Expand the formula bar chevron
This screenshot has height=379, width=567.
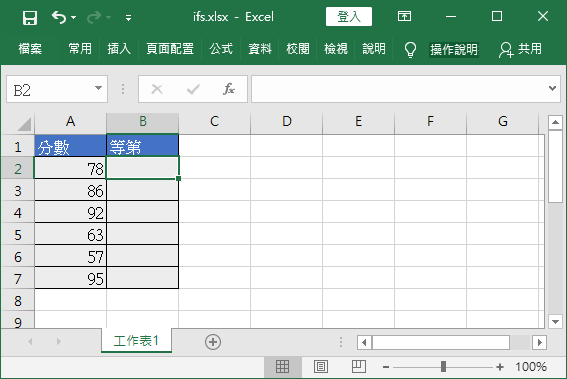point(552,88)
